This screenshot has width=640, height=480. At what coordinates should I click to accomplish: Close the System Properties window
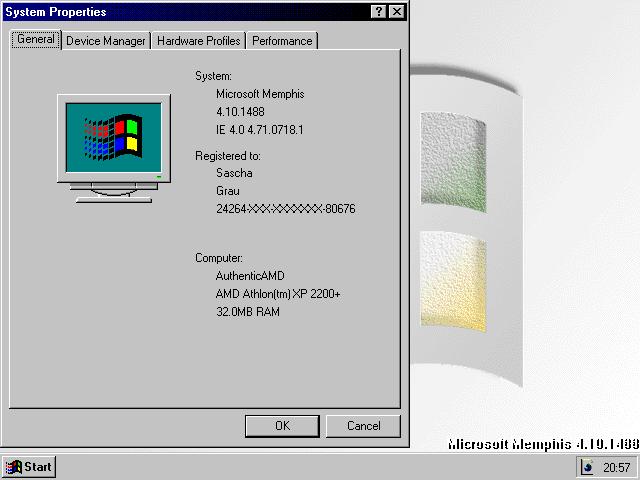tap(397, 11)
